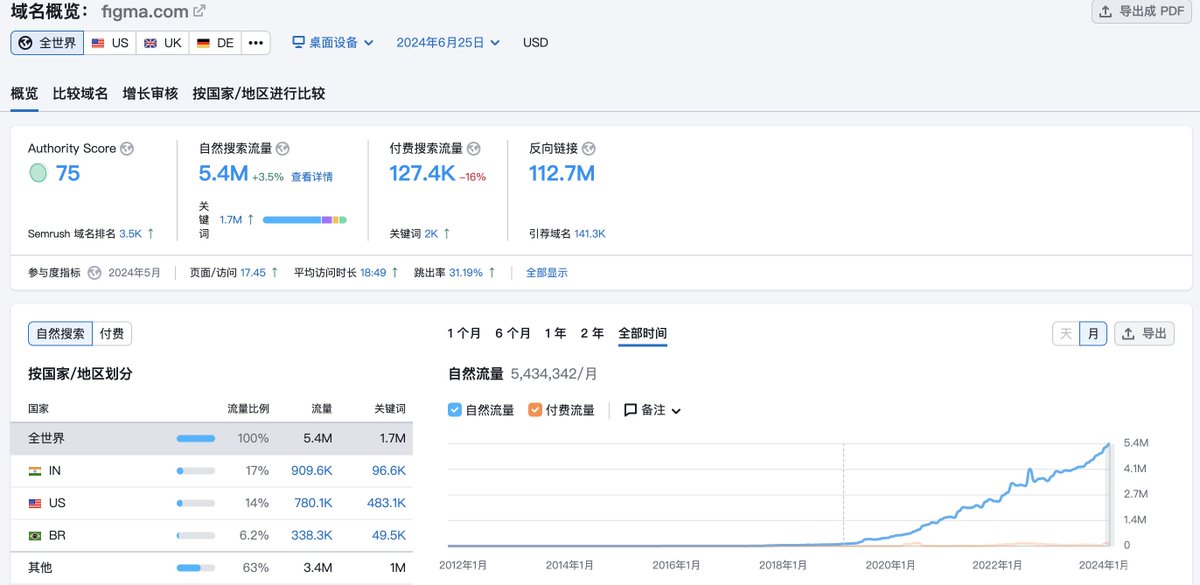This screenshot has height=585, width=1200.
Task: Click 全部显示 link
Action: 547,272
